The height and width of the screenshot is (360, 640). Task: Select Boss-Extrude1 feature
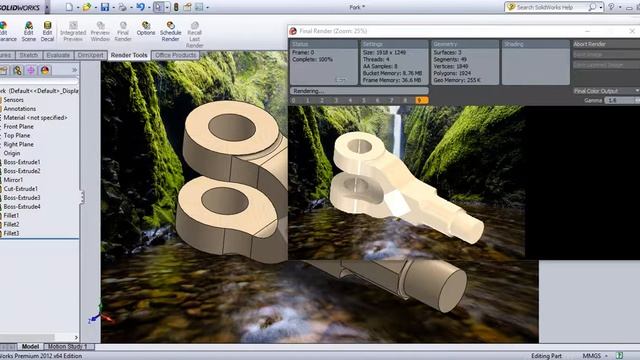[22, 162]
